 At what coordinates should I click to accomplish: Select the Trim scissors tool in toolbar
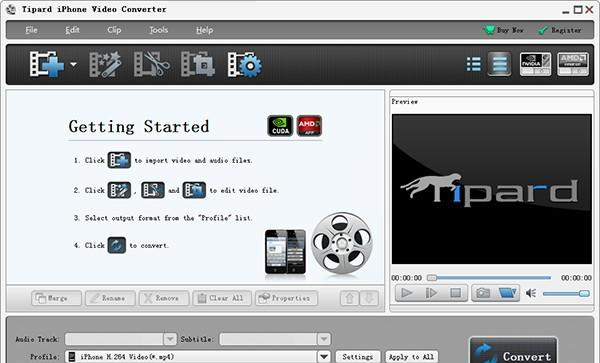point(152,64)
